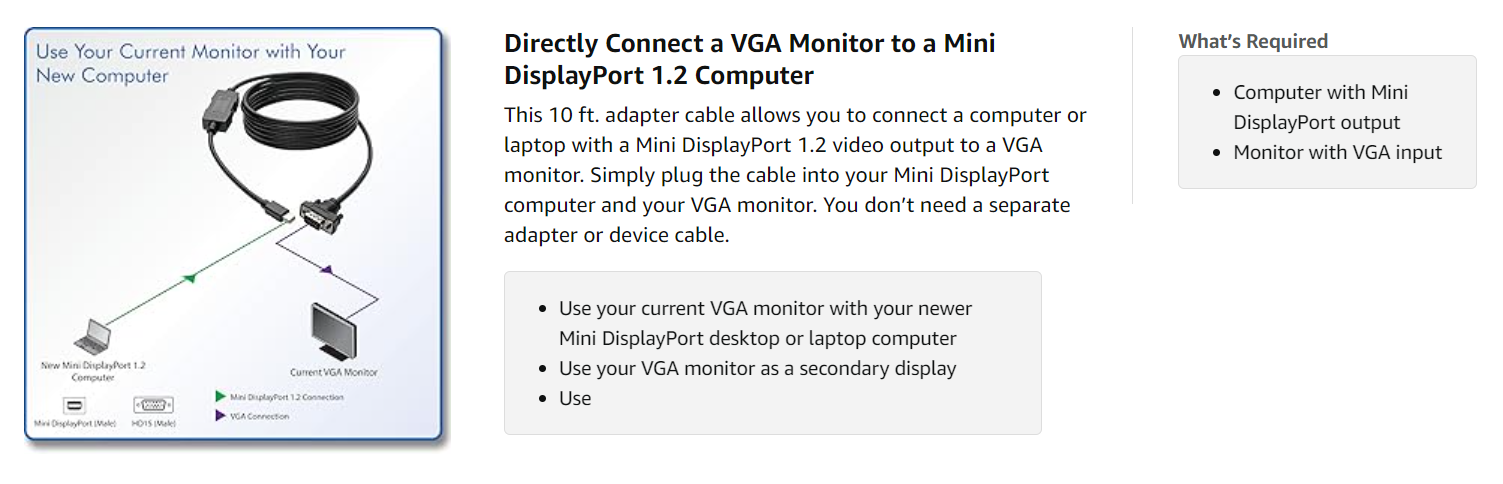Click the 'Use your current VGA monitor' bullet

click(765, 323)
